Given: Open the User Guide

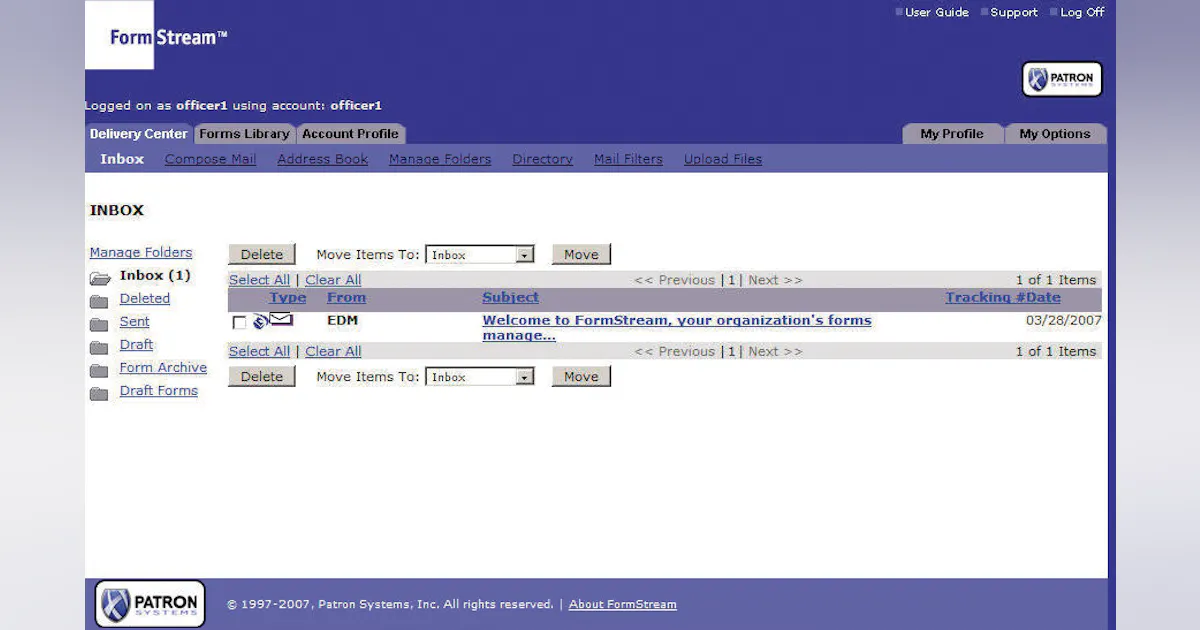Looking at the screenshot, I should (937, 12).
